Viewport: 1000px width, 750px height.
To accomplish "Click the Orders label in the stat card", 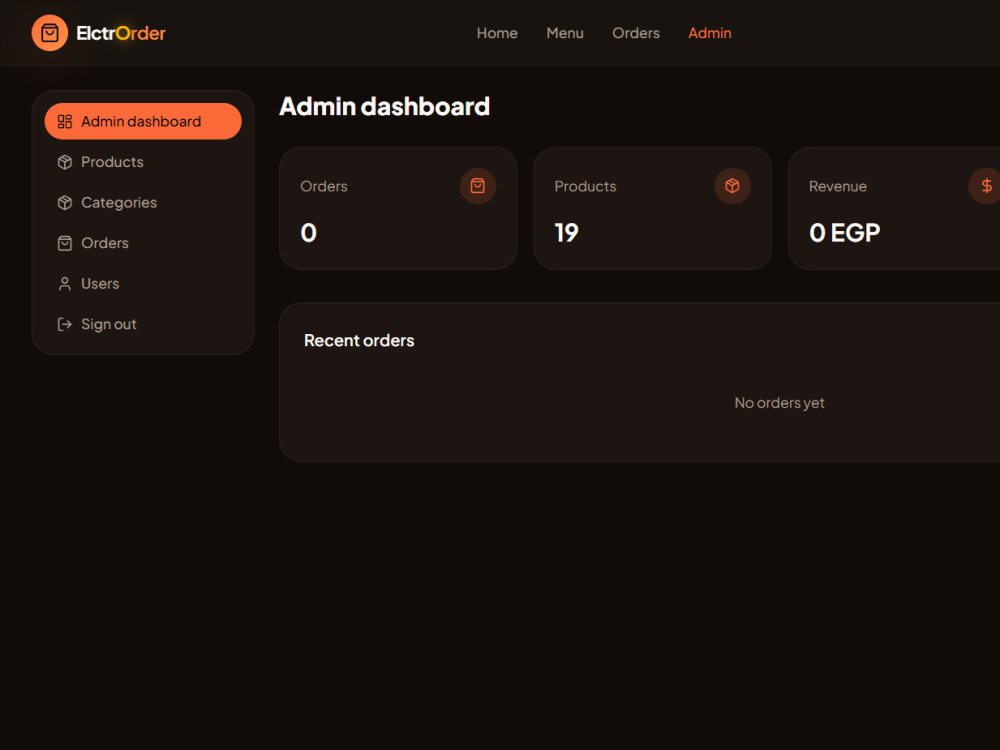I will [324, 186].
